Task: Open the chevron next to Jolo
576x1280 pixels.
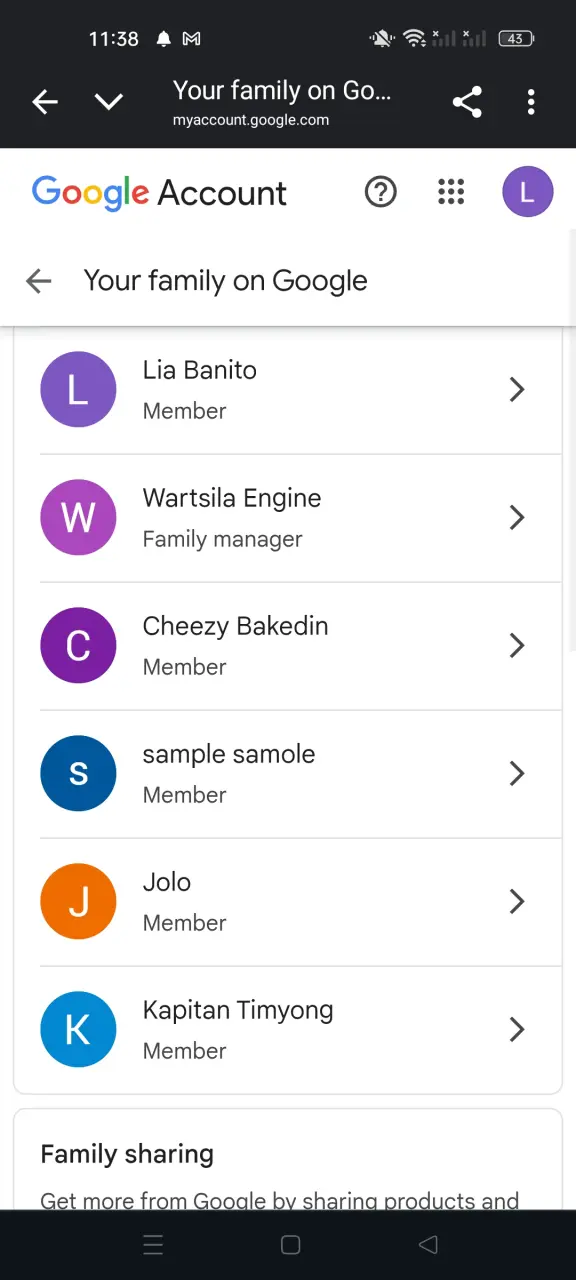Action: [x=517, y=901]
